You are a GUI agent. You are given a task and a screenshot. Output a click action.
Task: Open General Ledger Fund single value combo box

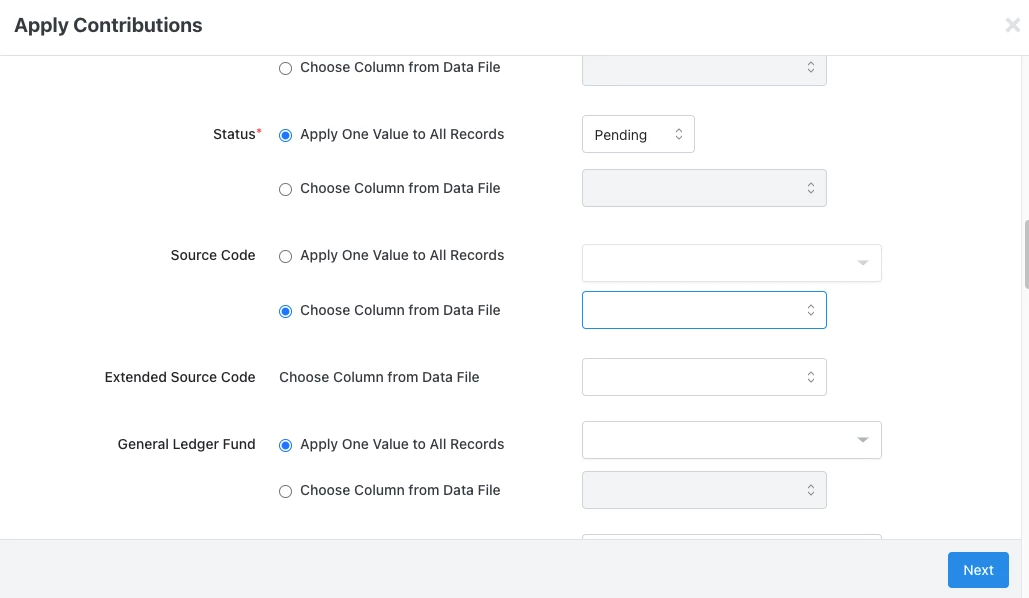pyautogui.click(x=732, y=440)
